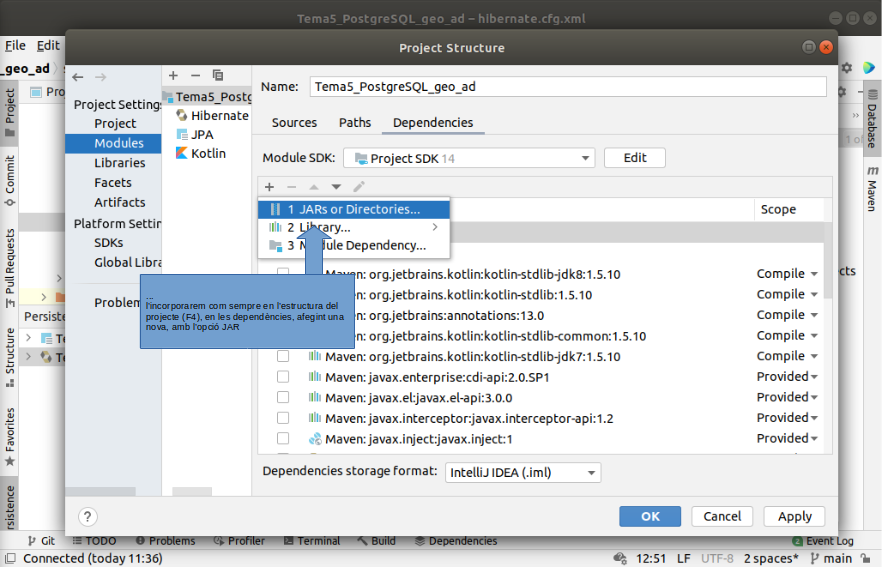This screenshot has height=567, width=882.
Task: Open the Terminal tool window
Action: (312, 541)
